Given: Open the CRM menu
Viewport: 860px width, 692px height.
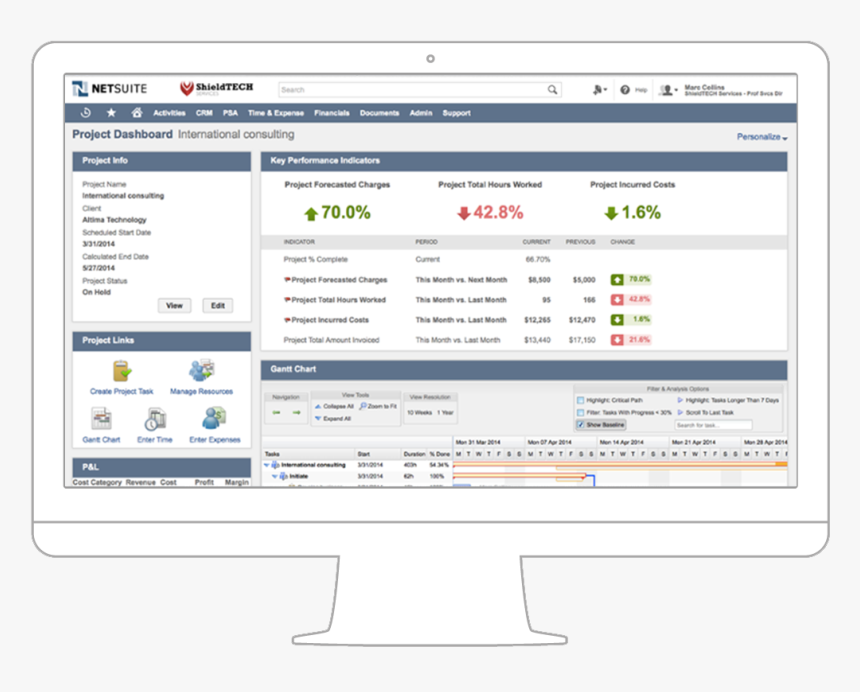Looking at the screenshot, I should point(204,113).
